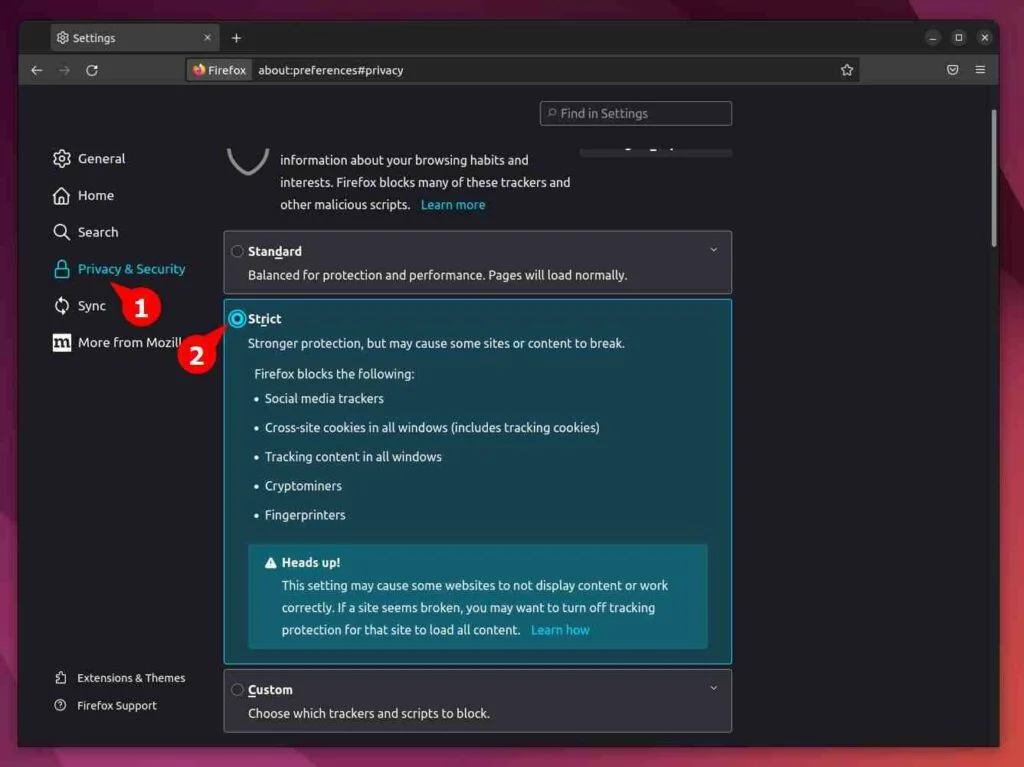Open the Search settings category

[x=86, y=232]
